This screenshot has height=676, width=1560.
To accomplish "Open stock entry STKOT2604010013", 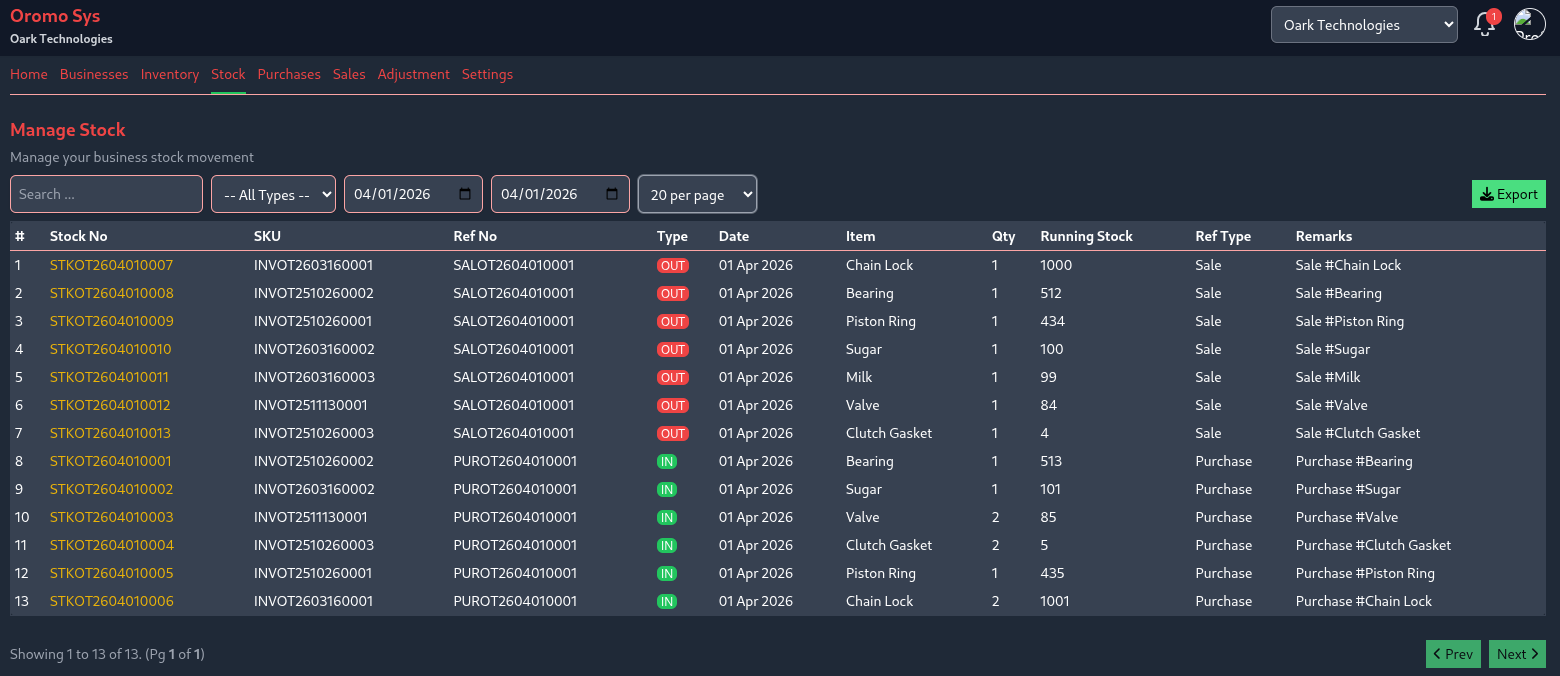I will click(110, 433).
